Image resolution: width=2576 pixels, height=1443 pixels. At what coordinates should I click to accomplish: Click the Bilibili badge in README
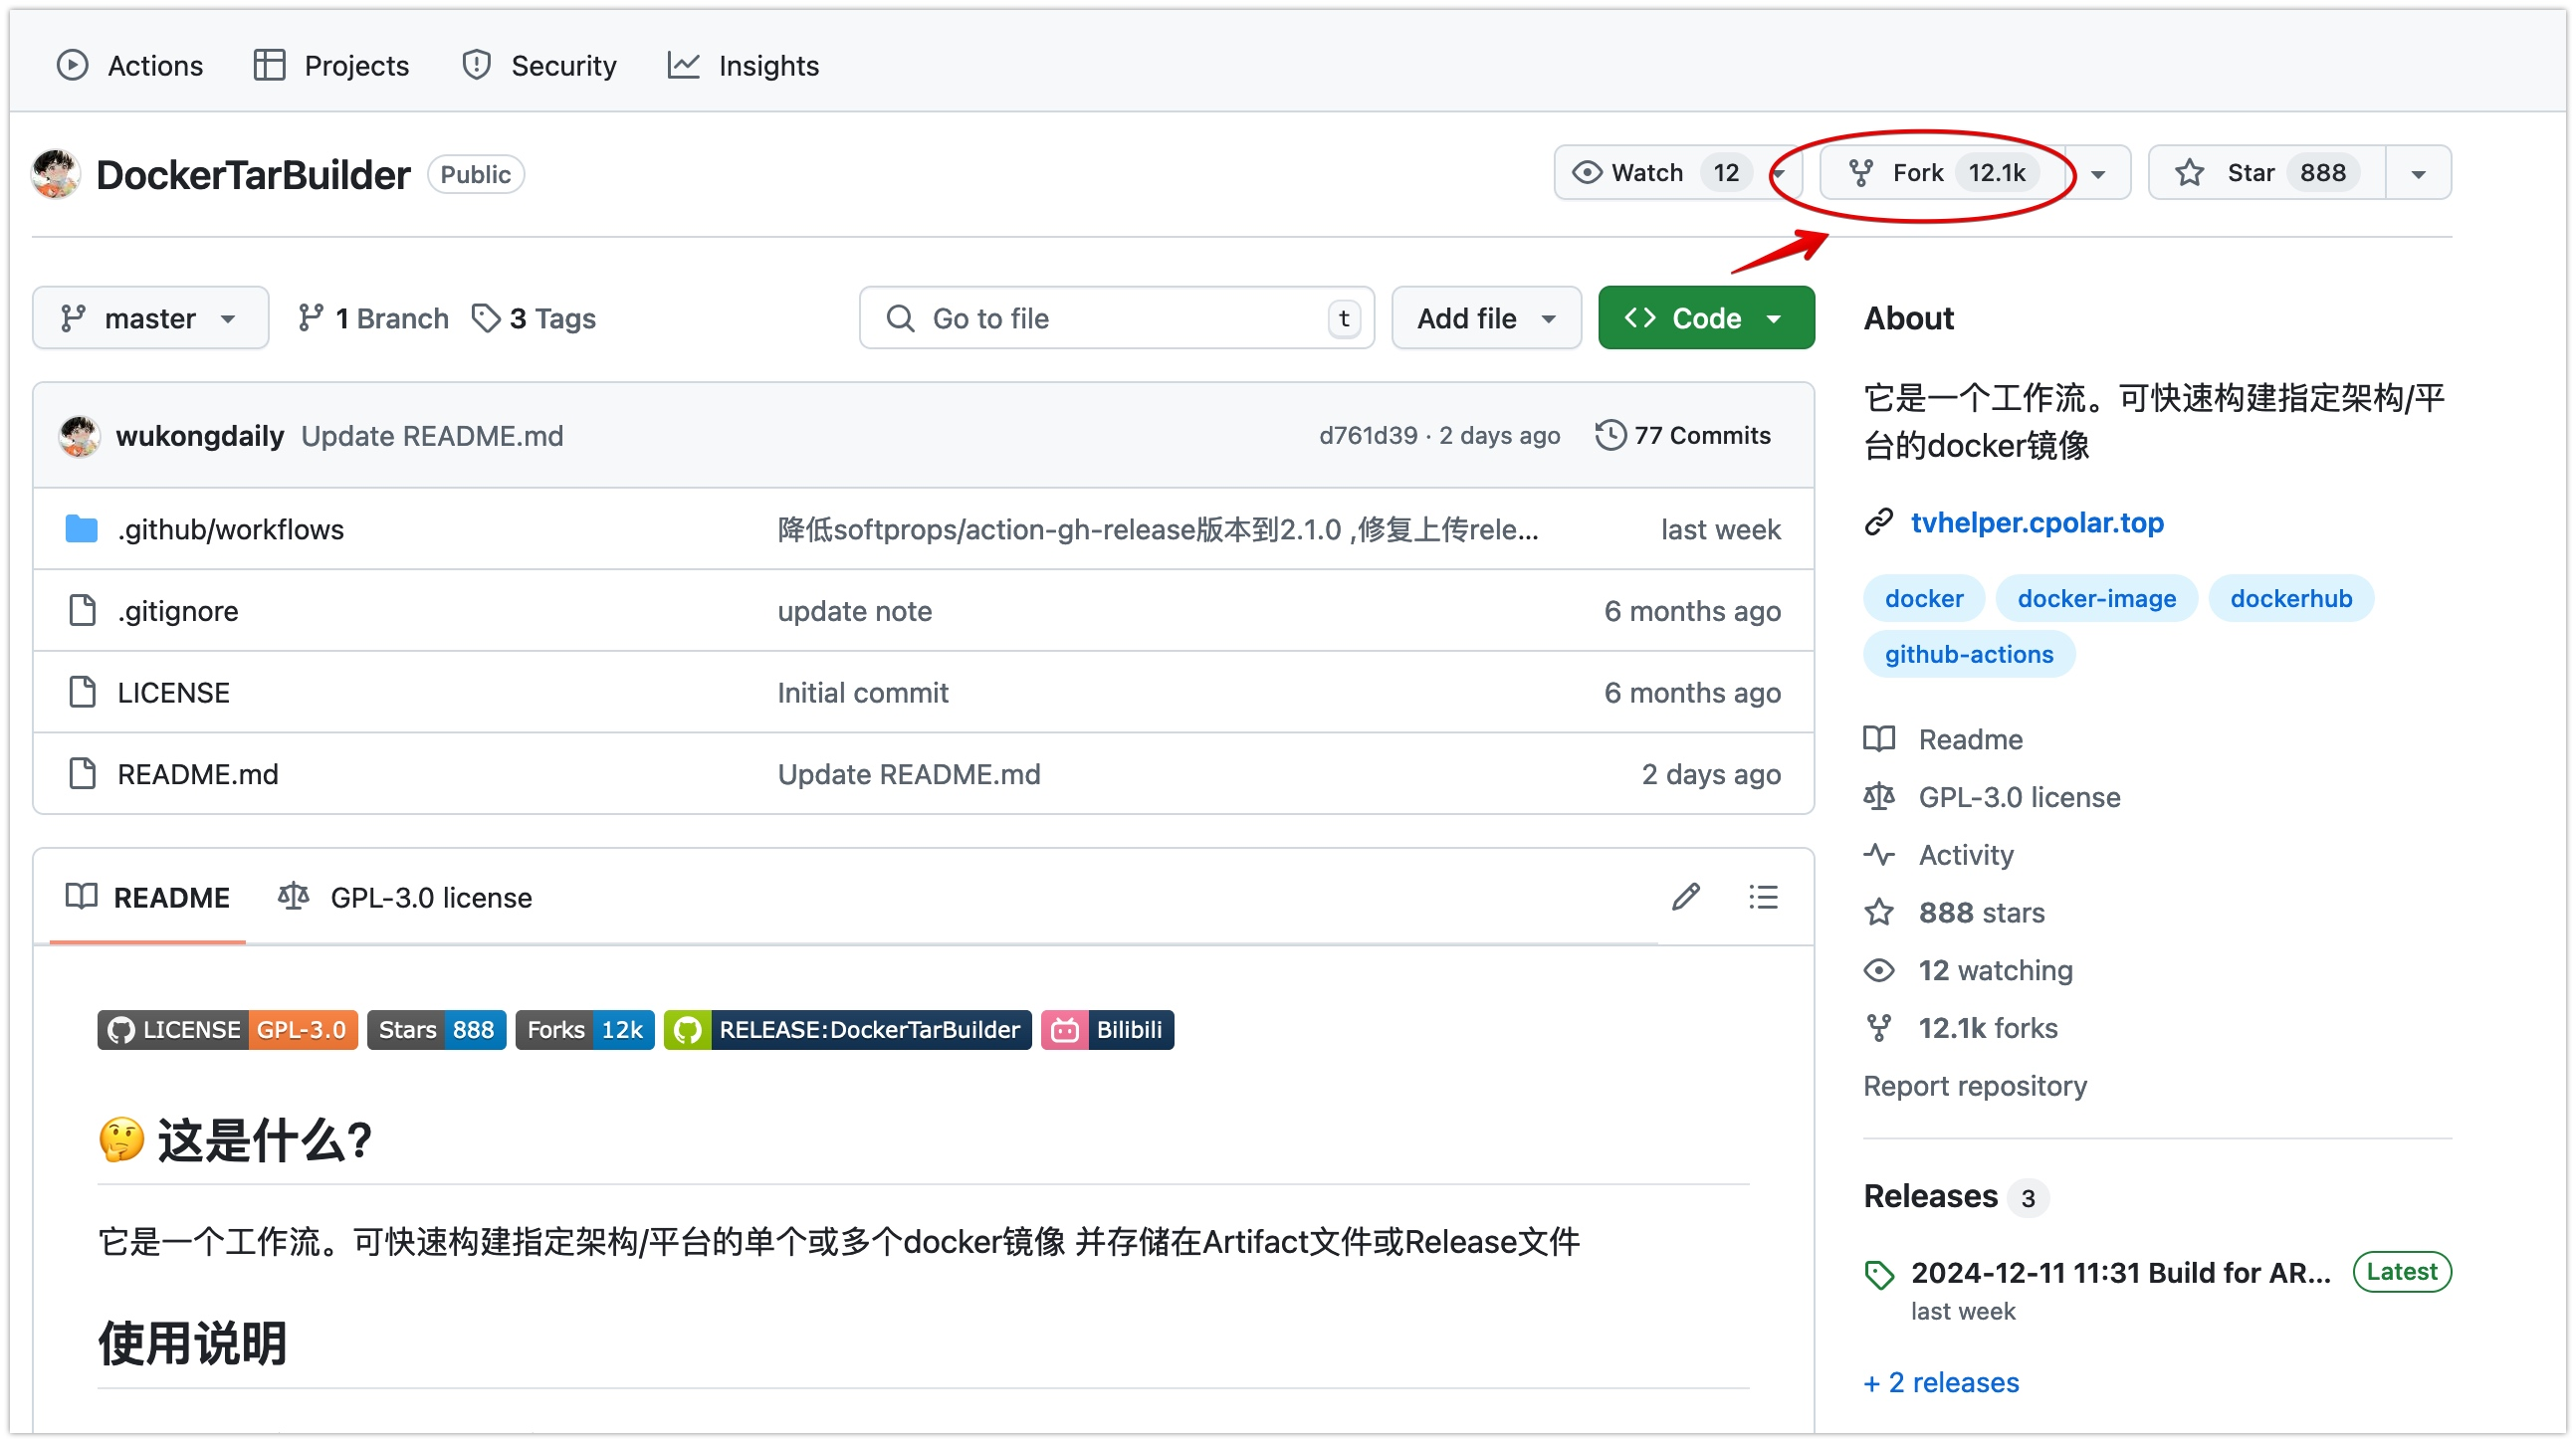[1107, 1029]
